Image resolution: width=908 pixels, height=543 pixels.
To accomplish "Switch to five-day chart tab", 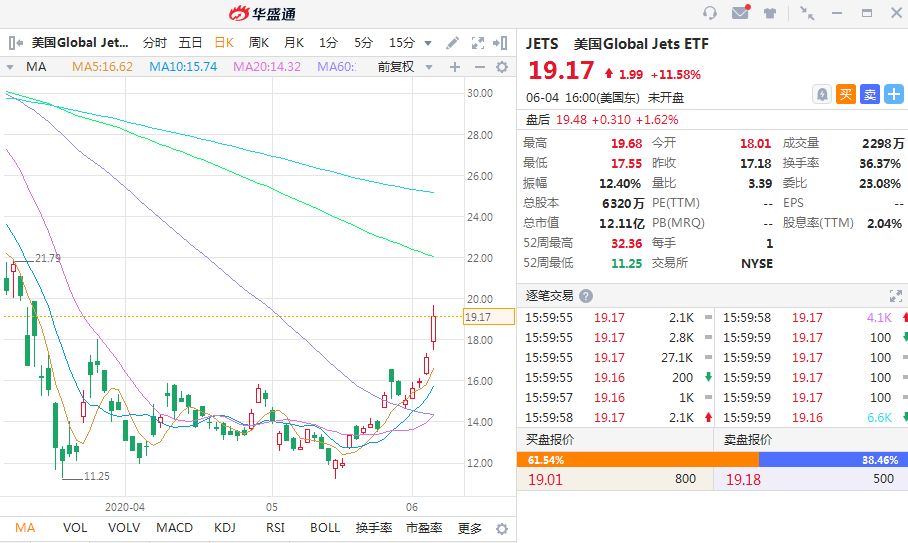I will point(191,43).
